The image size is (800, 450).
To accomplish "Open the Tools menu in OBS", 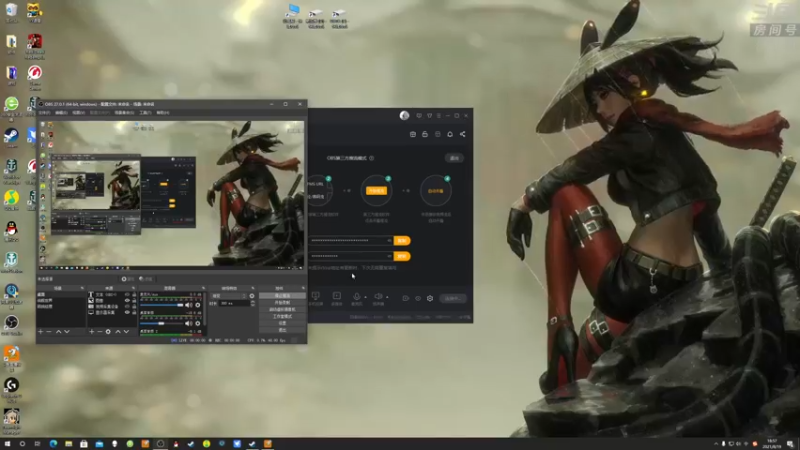I will (145, 113).
